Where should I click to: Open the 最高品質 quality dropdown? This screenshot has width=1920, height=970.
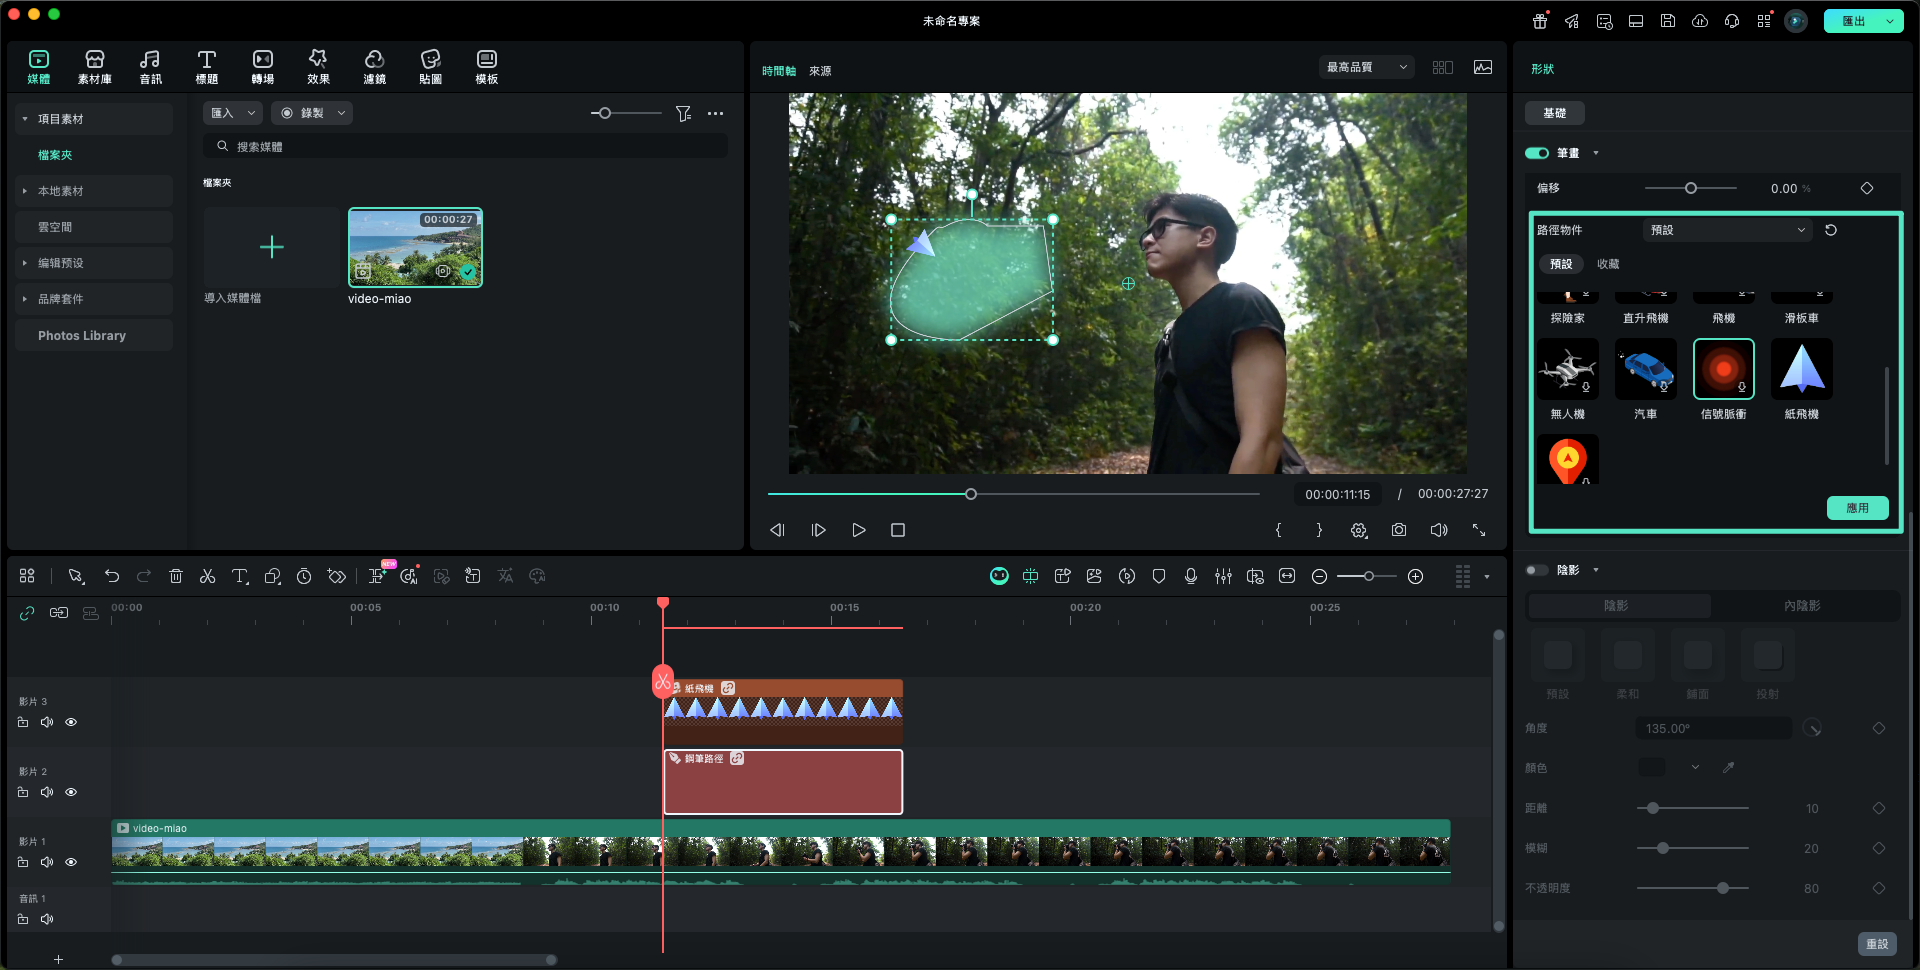click(x=1366, y=67)
